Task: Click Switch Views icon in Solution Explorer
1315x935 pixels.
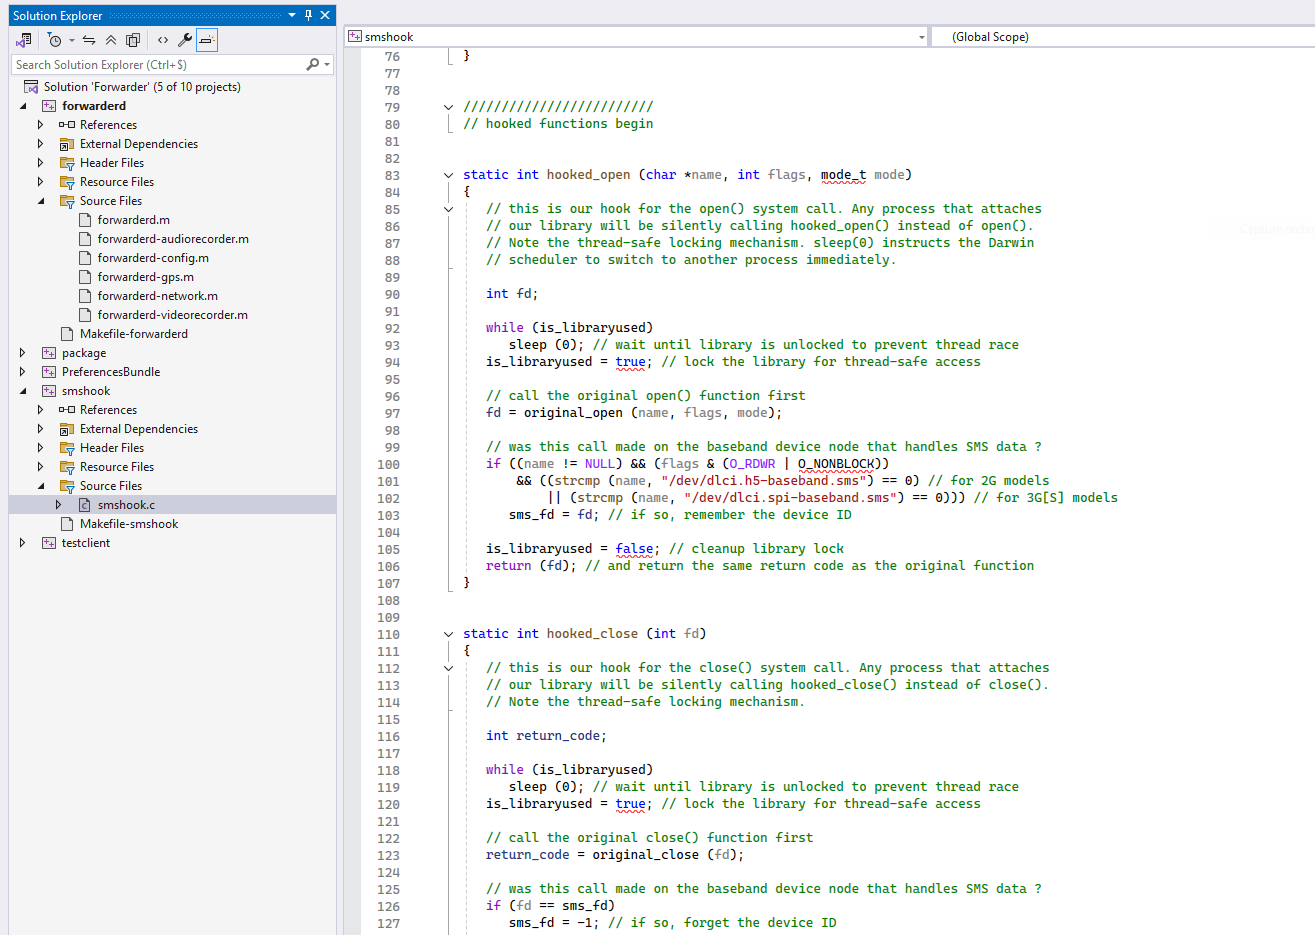Action: coord(24,40)
